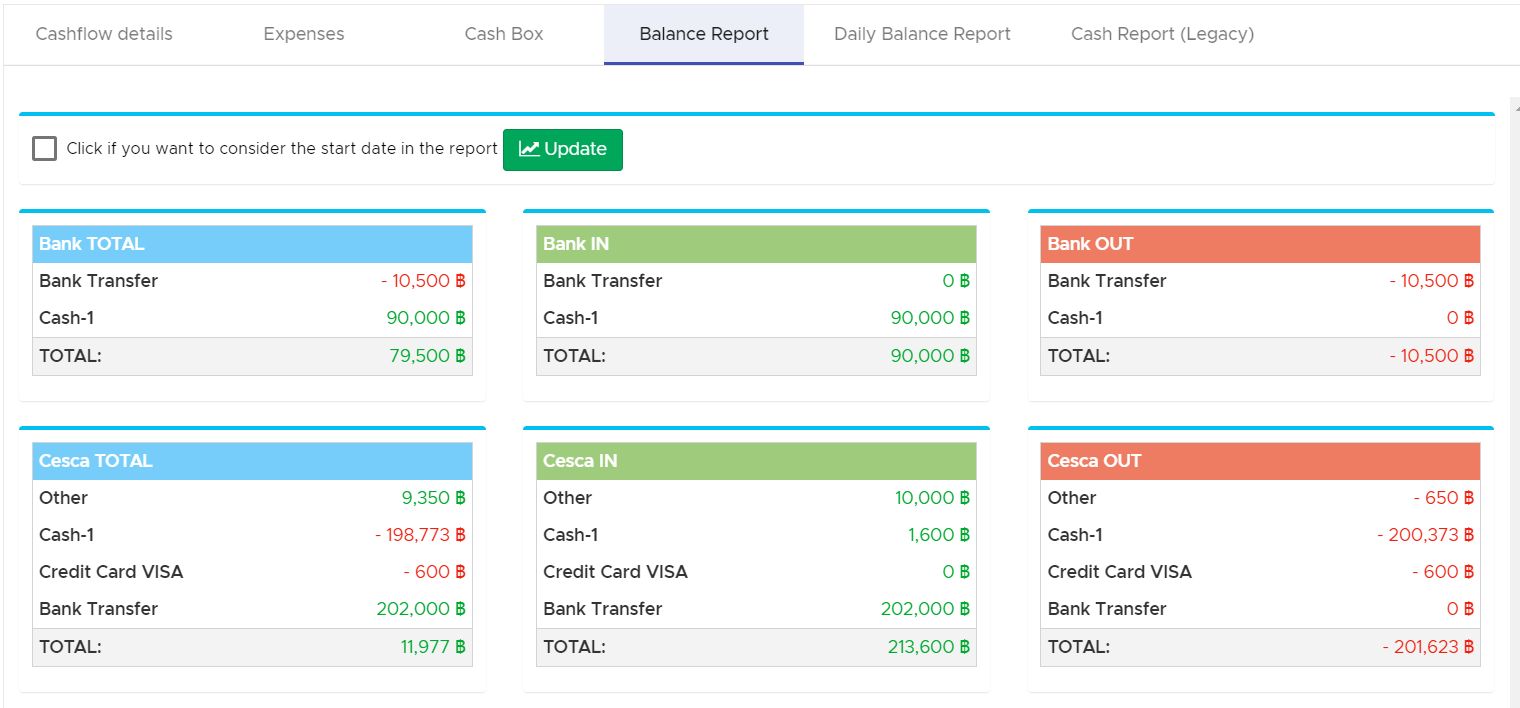Click the 1,600 ฿ Cash-1 value

tap(940, 535)
